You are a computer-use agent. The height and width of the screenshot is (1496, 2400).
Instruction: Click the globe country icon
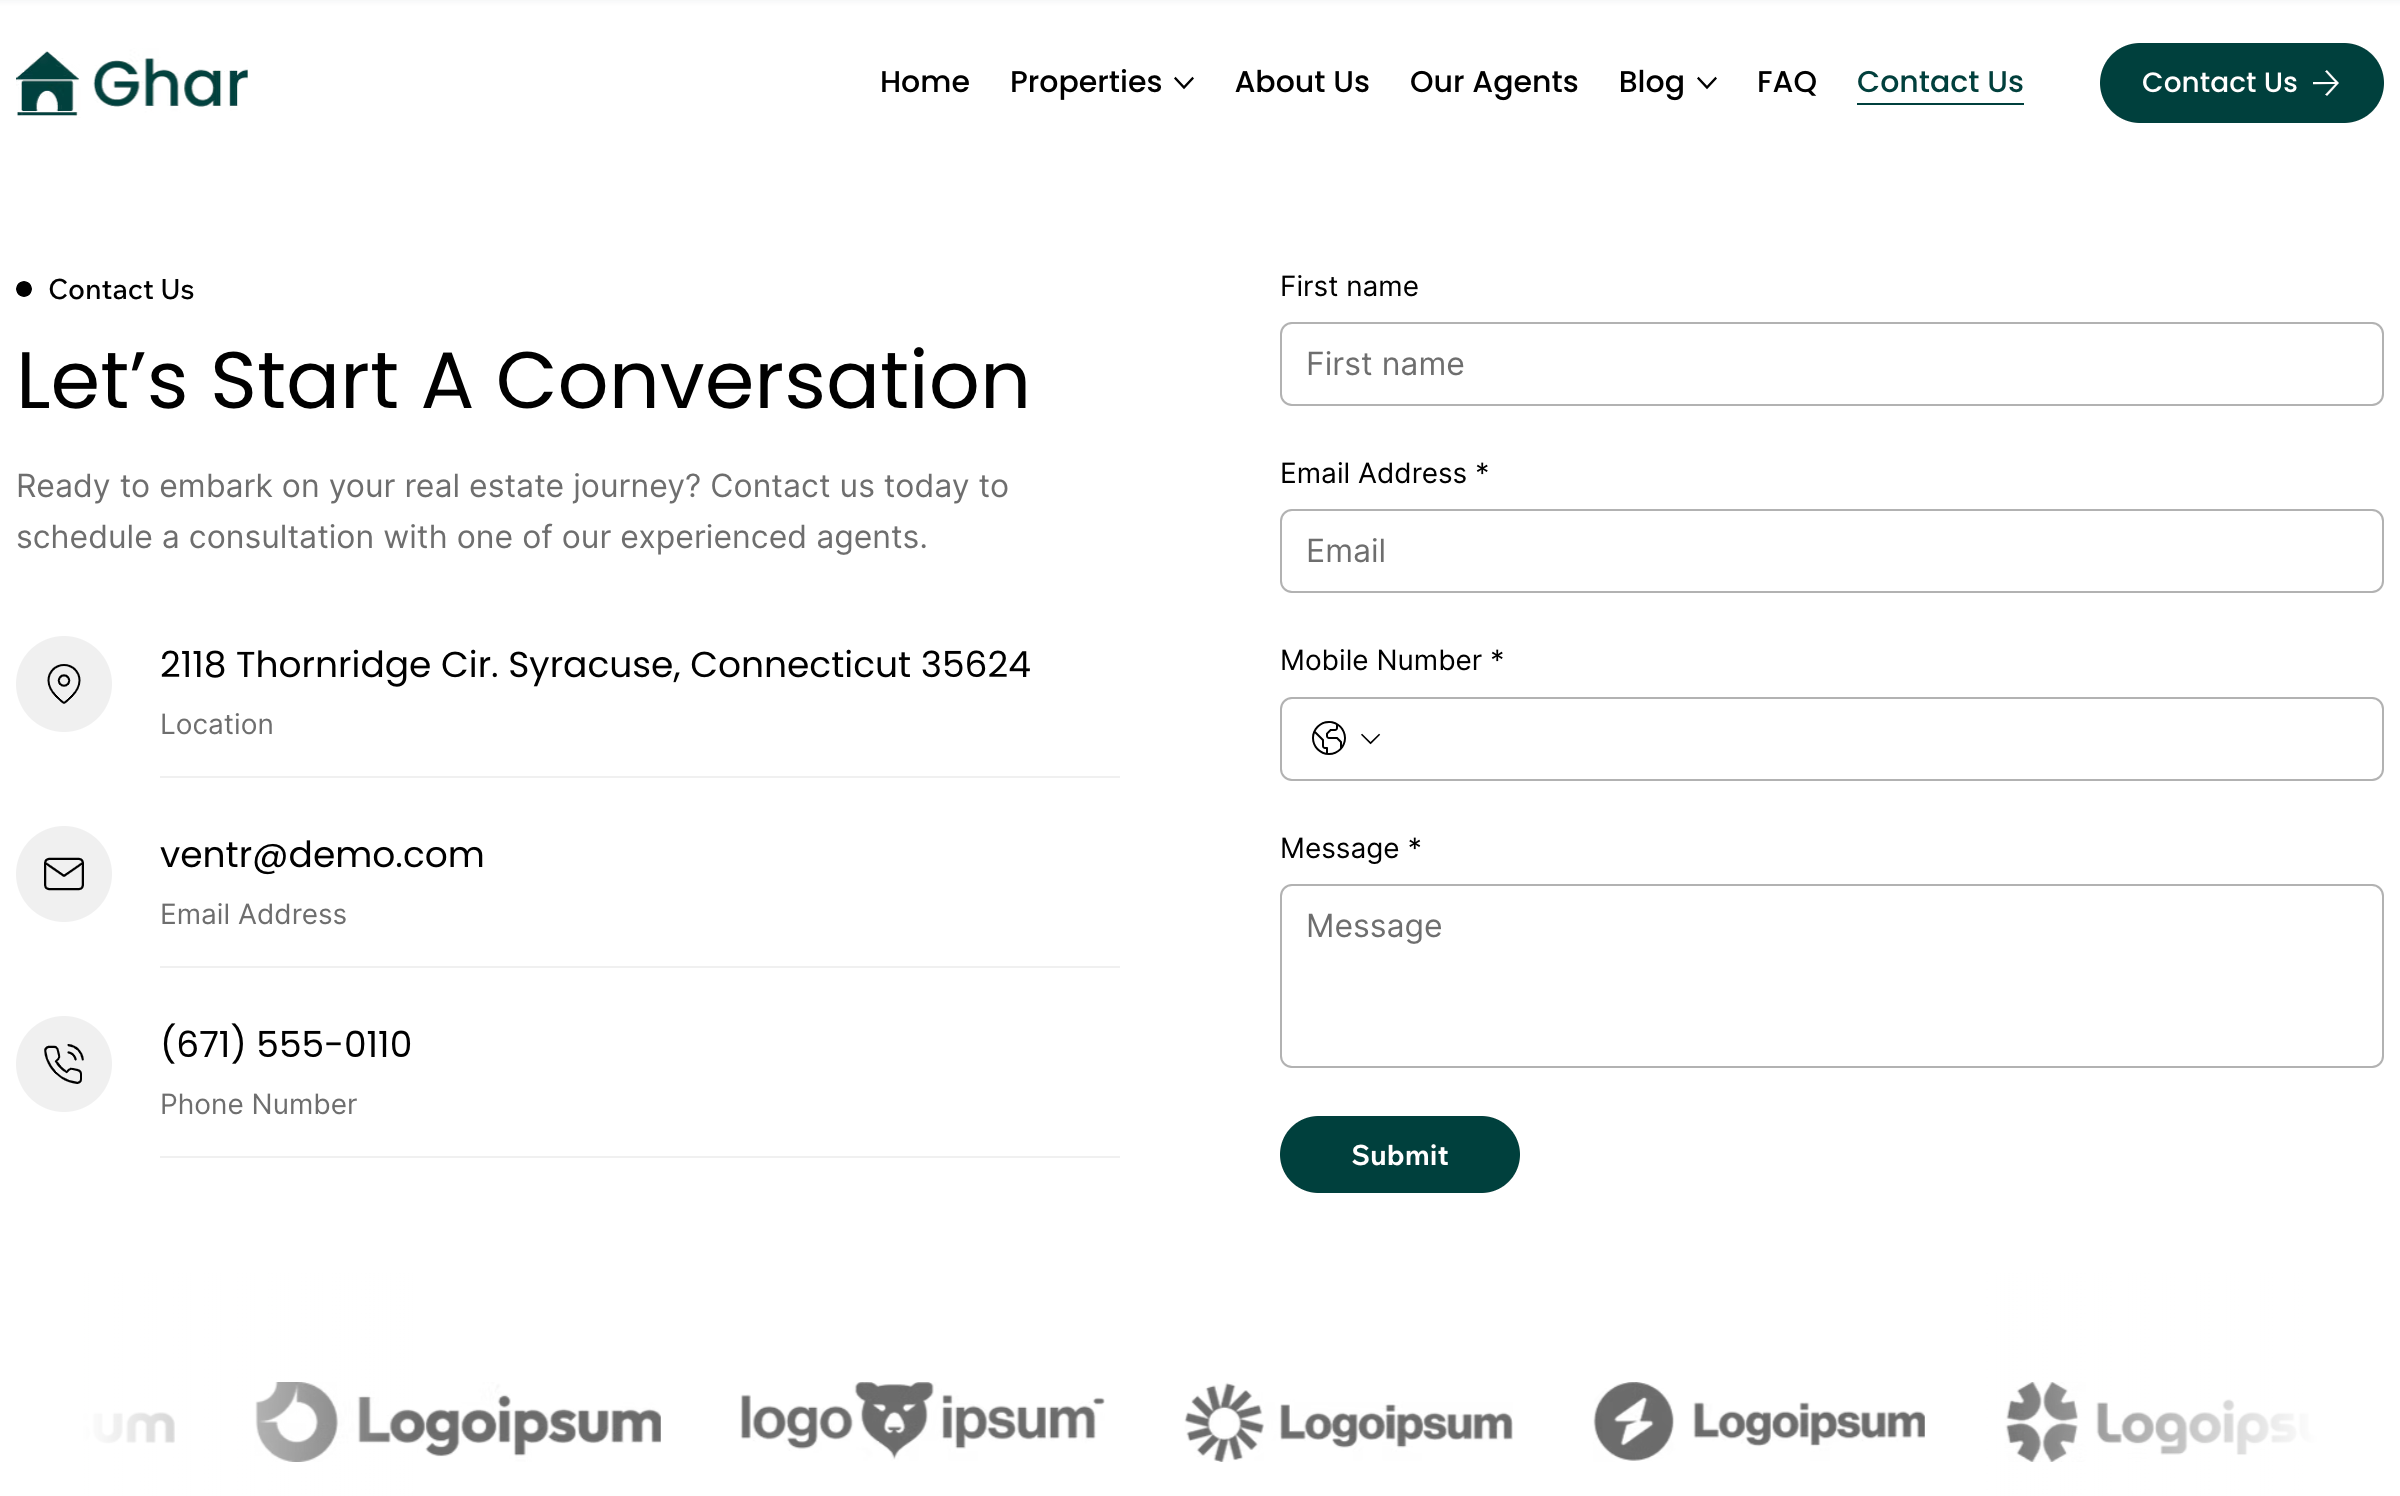tap(1328, 739)
